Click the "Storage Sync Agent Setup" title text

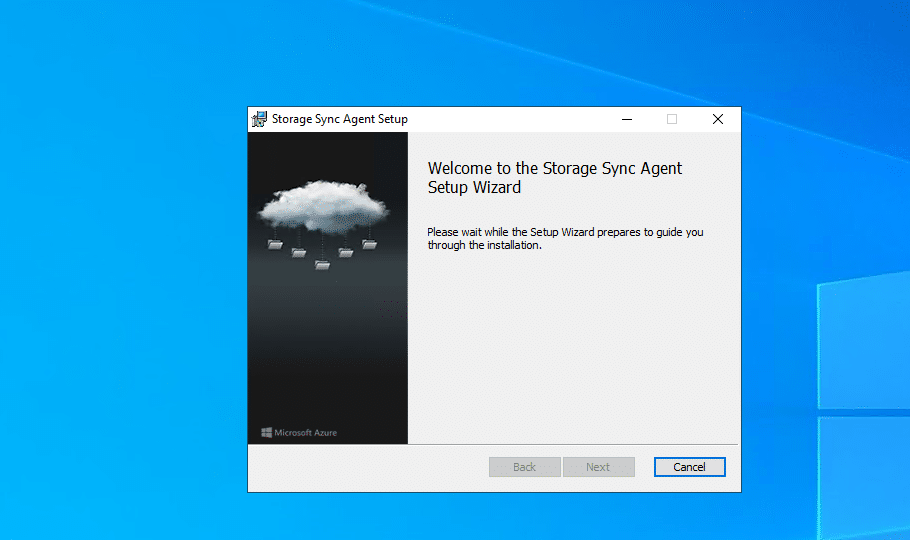click(340, 119)
